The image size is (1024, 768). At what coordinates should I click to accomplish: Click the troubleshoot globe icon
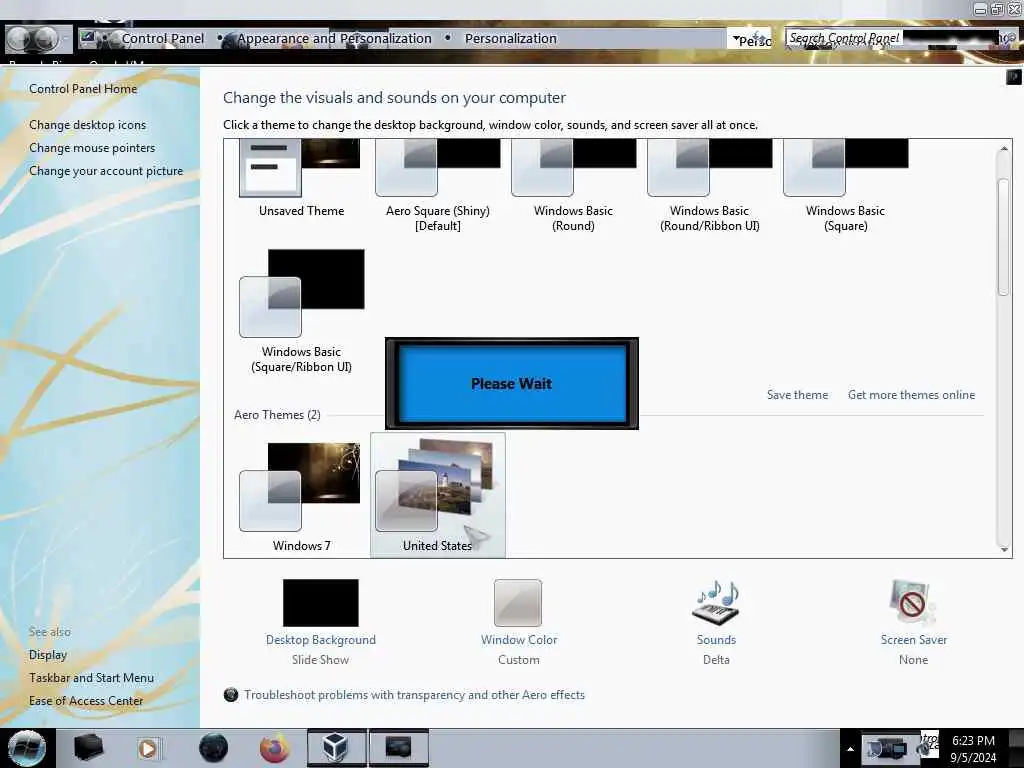coord(231,695)
